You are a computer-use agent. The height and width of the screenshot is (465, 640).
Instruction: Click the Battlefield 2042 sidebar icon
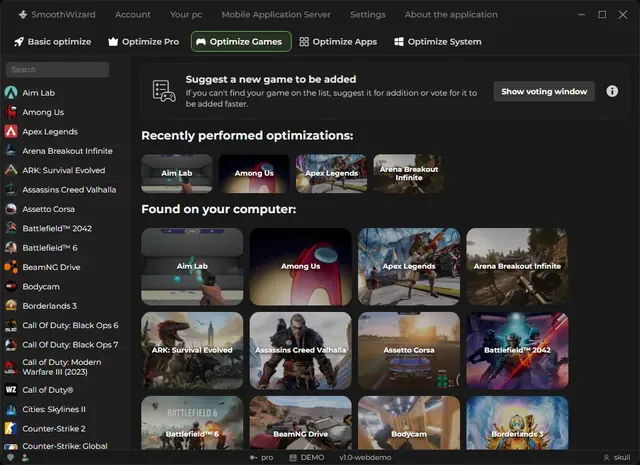tap(11, 228)
